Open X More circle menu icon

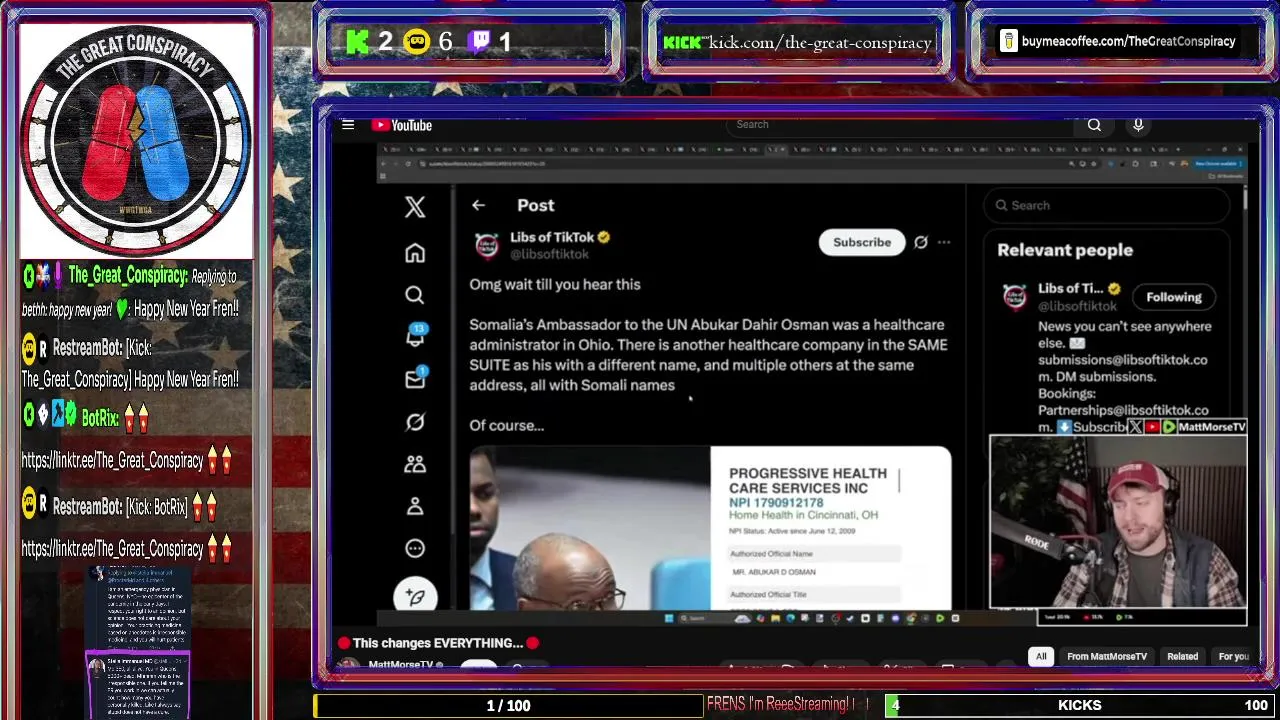[x=415, y=548]
